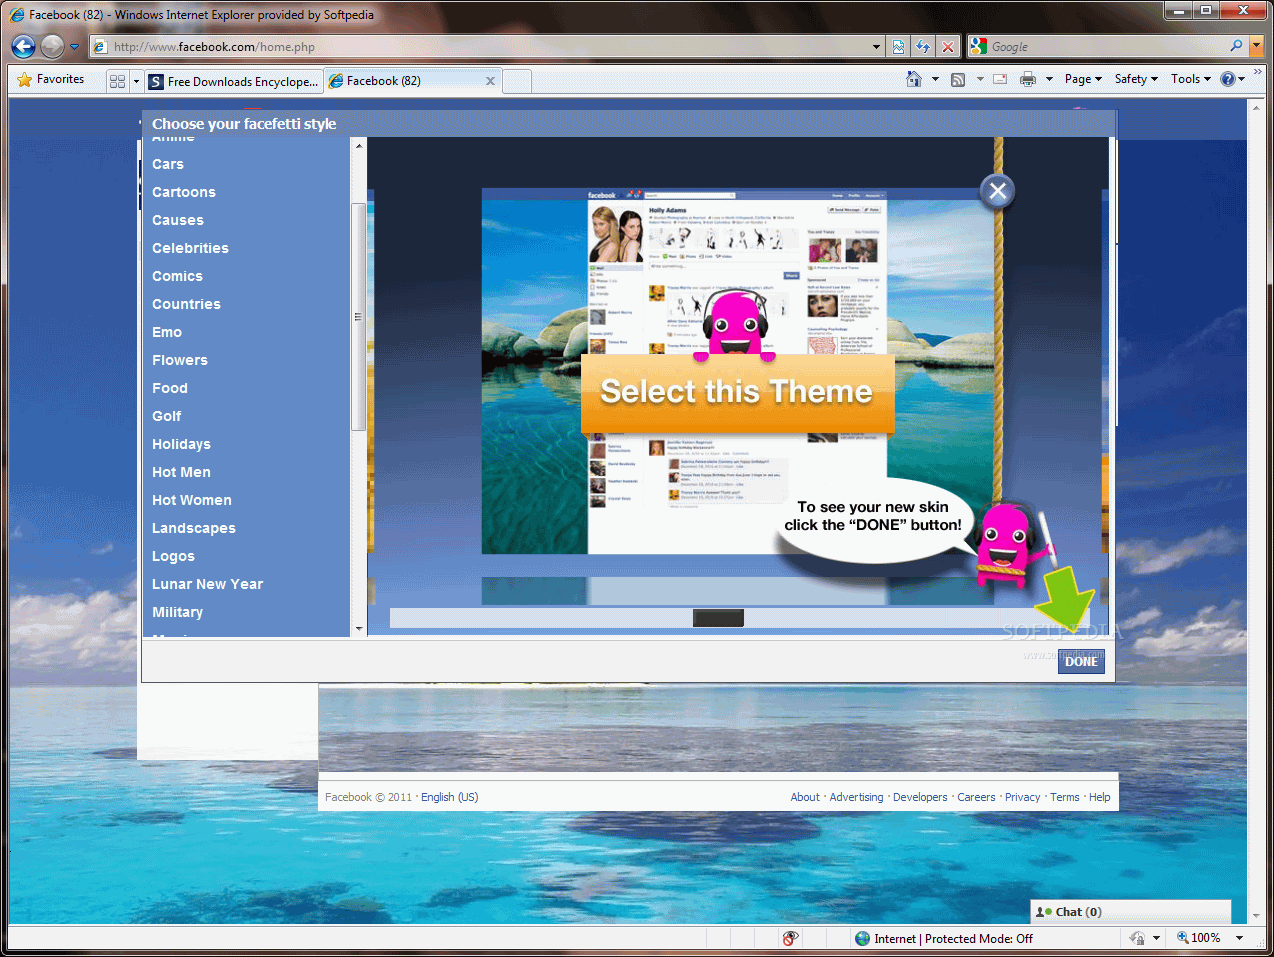
Task: Click the browser Forward arrow button
Action: [x=52, y=46]
